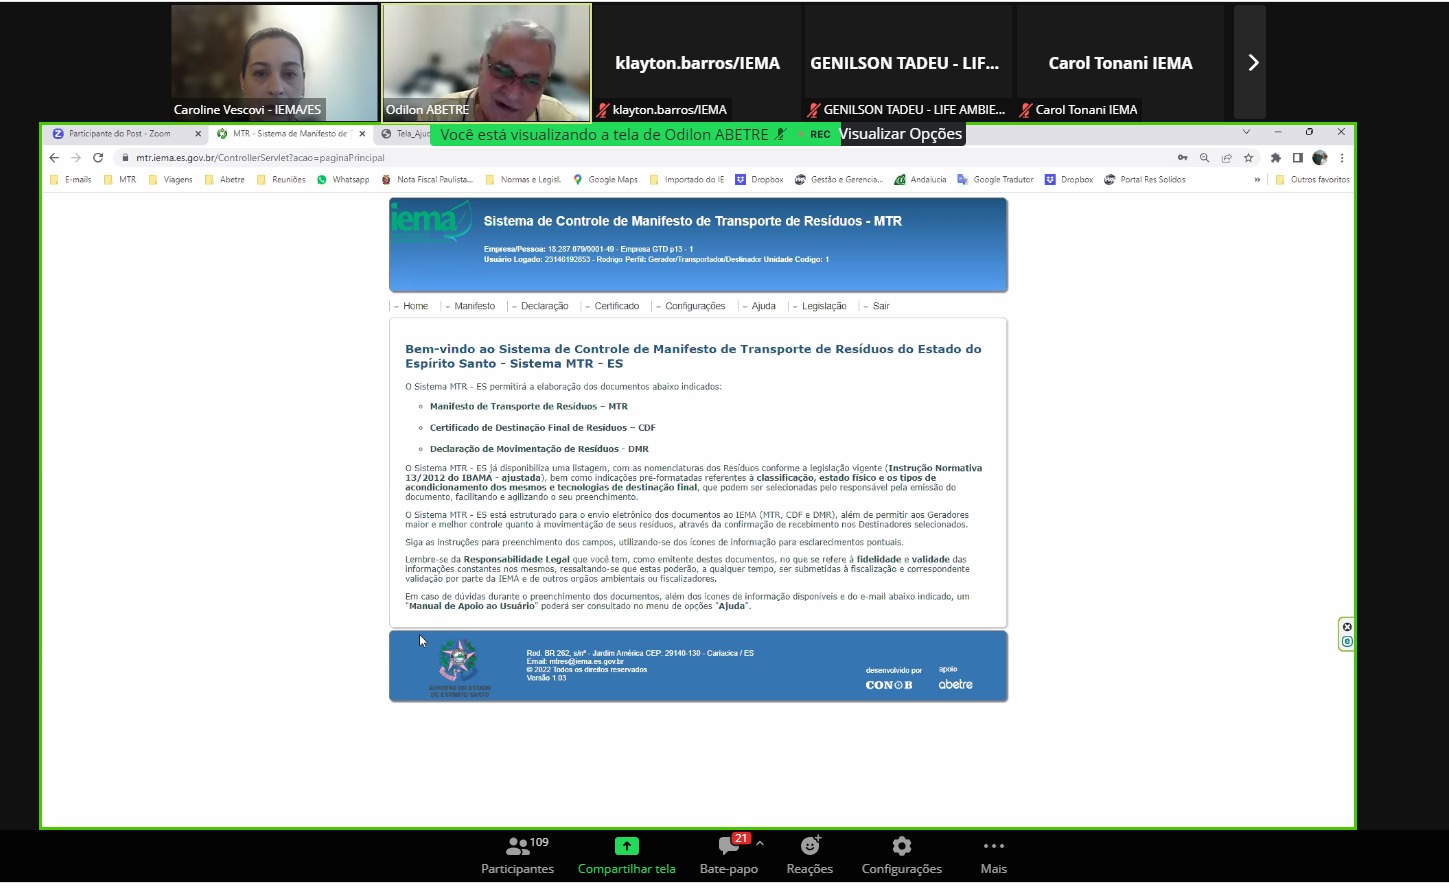Click the green Compartilhar tela icon
This screenshot has width=1449, height=895.
click(626, 846)
